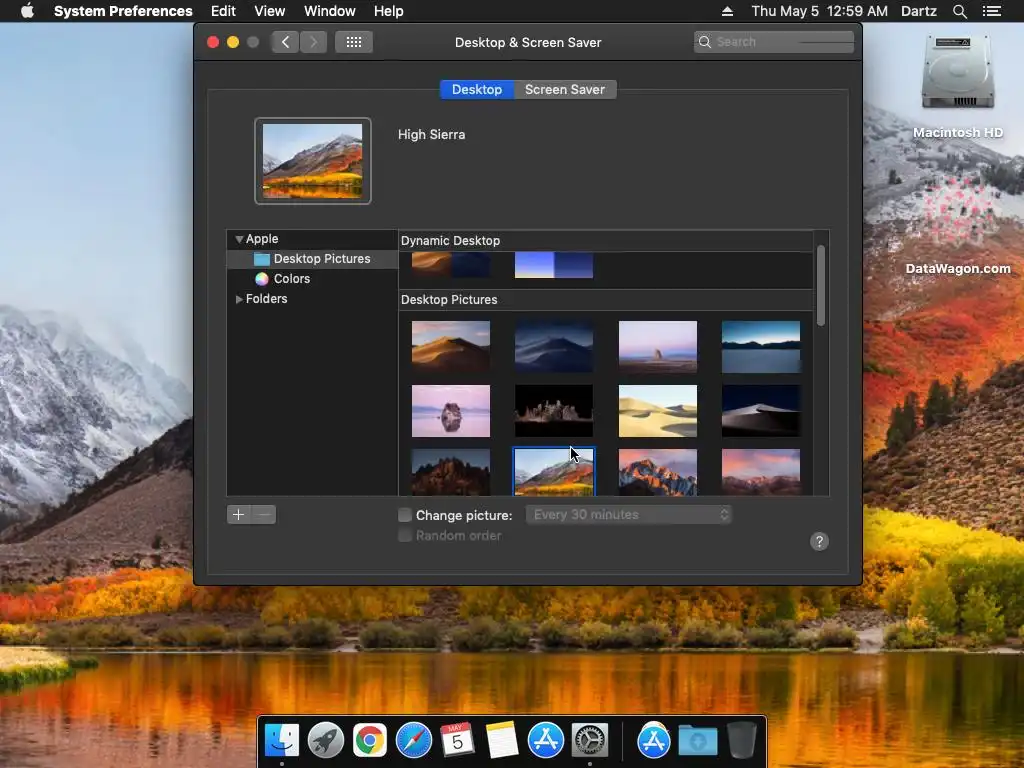Open Notes from the Dock
The image size is (1024, 768).
[502, 741]
